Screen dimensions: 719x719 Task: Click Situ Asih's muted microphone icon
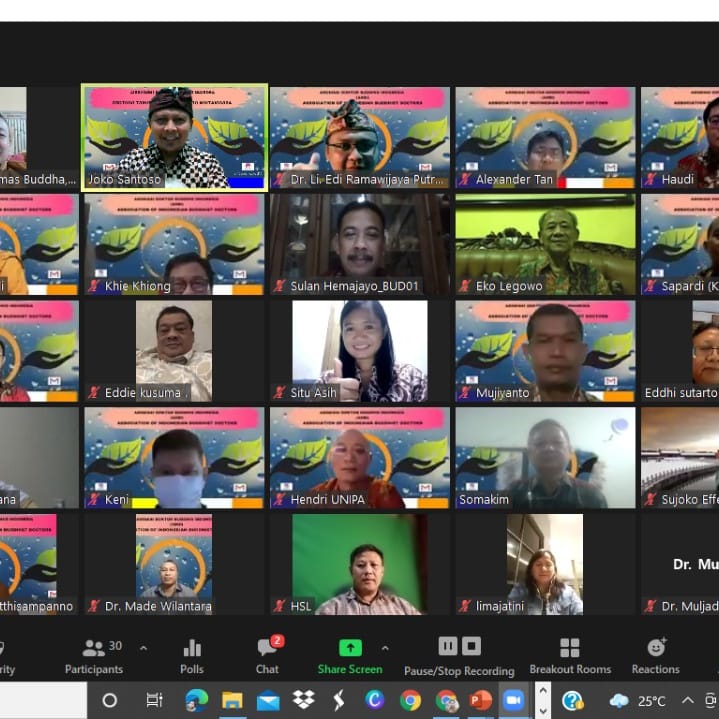pos(279,393)
